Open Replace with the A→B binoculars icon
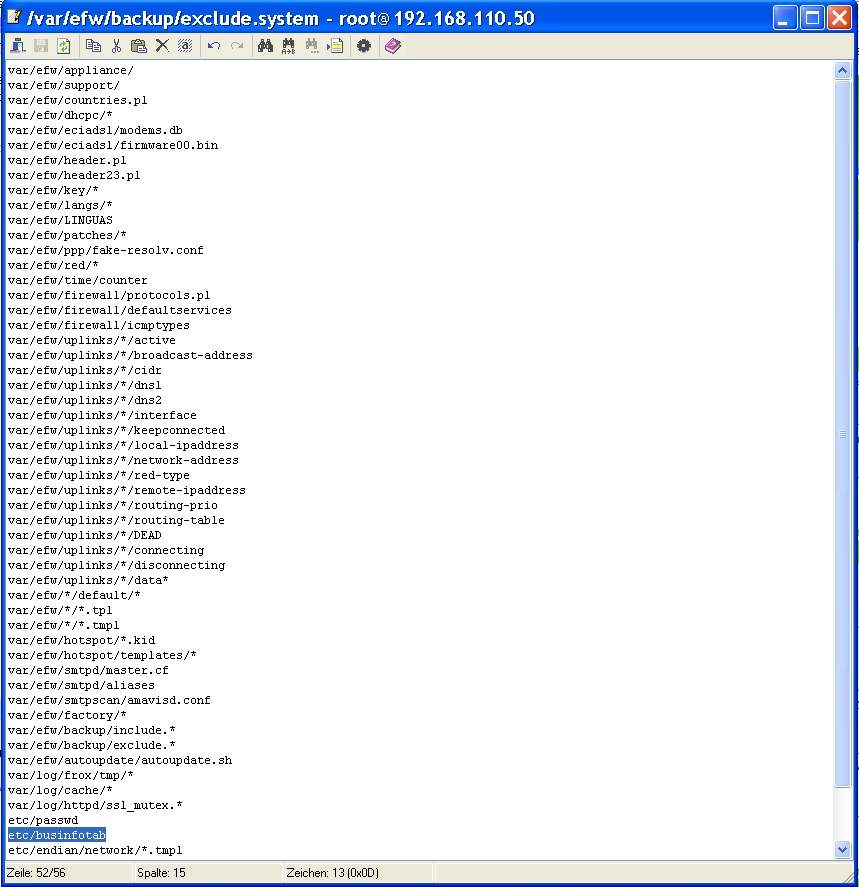Image resolution: width=859 pixels, height=887 pixels. point(289,46)
